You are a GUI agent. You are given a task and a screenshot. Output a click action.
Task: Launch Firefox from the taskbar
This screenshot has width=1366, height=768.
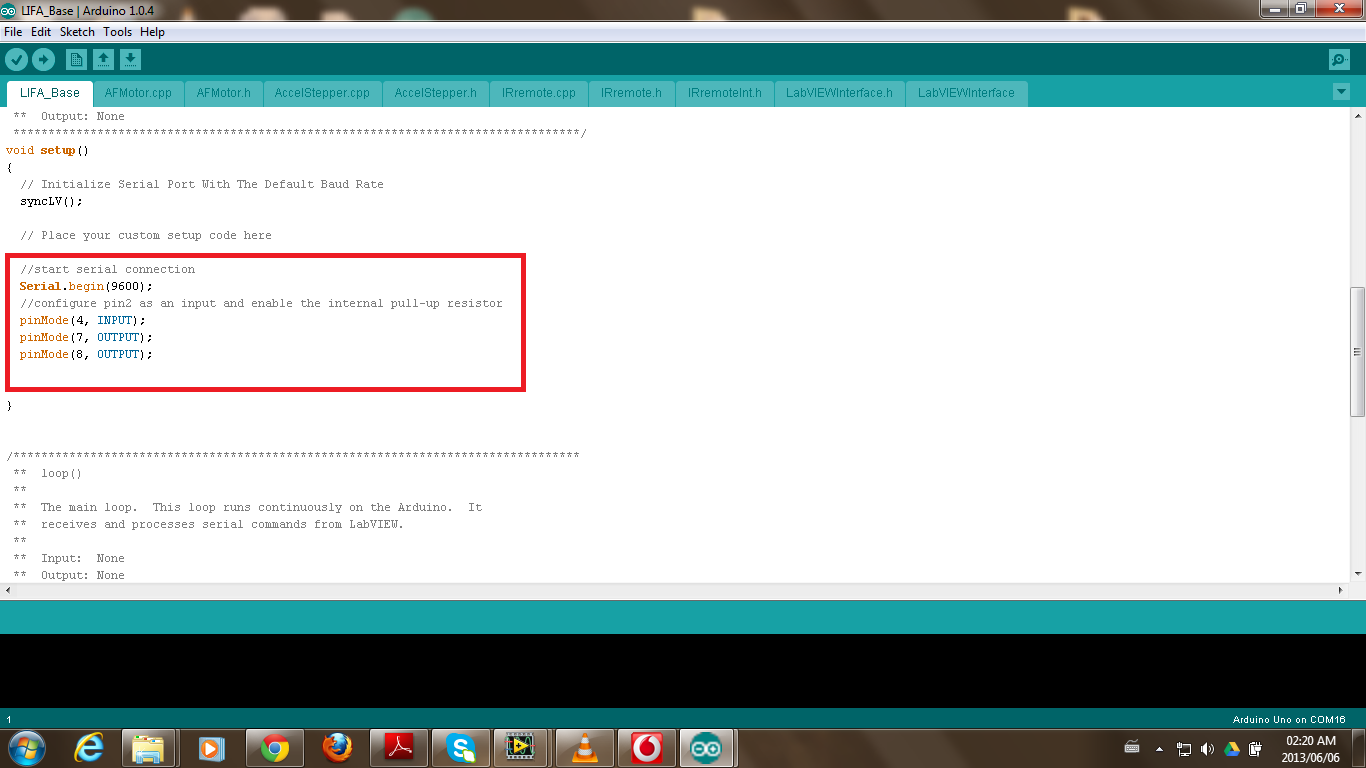coord(337,747)
